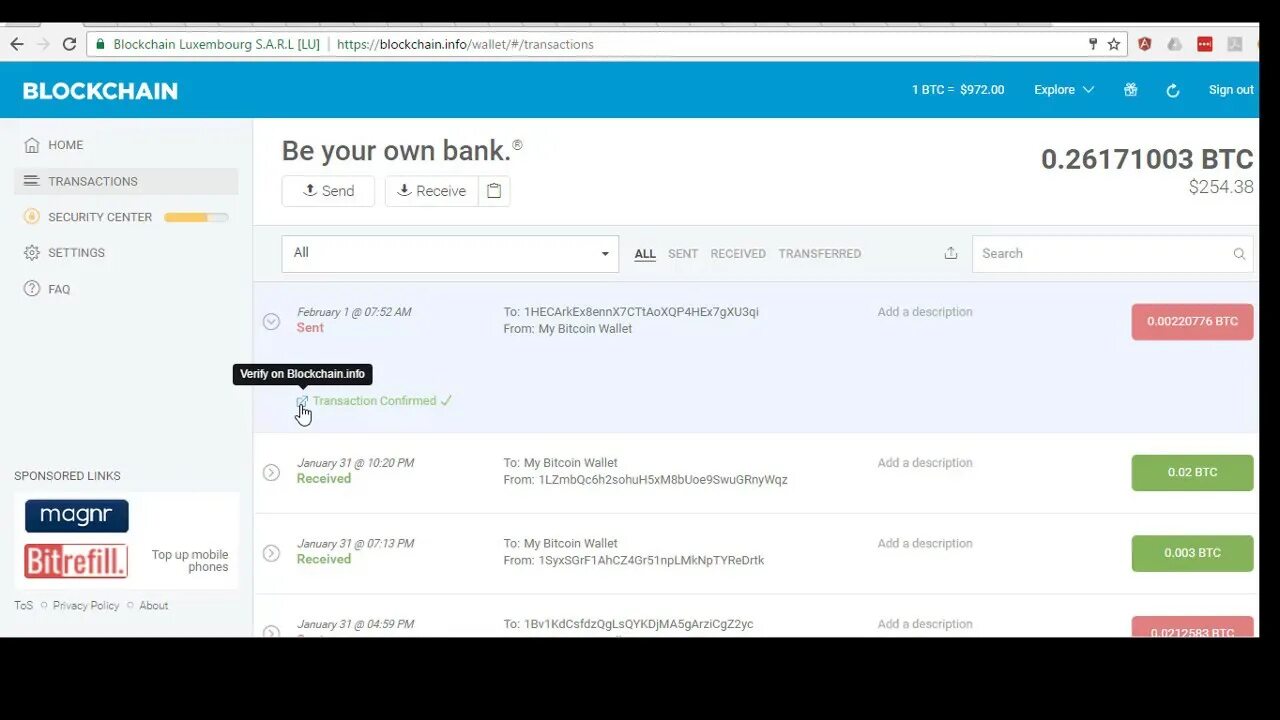This screenshot has width=1280, height=720.
Task: Click the 0.00220776 BTC amount button
Action: click(1192, 322)
